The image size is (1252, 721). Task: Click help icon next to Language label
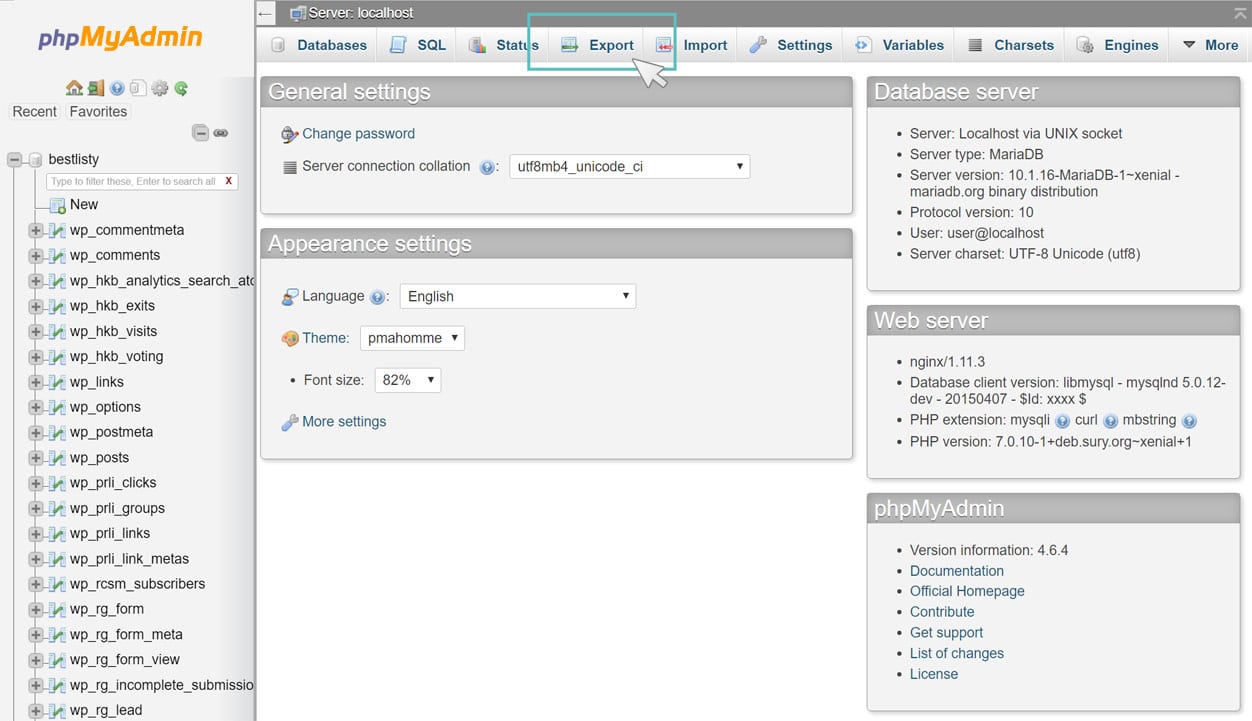tap(377, 297)
